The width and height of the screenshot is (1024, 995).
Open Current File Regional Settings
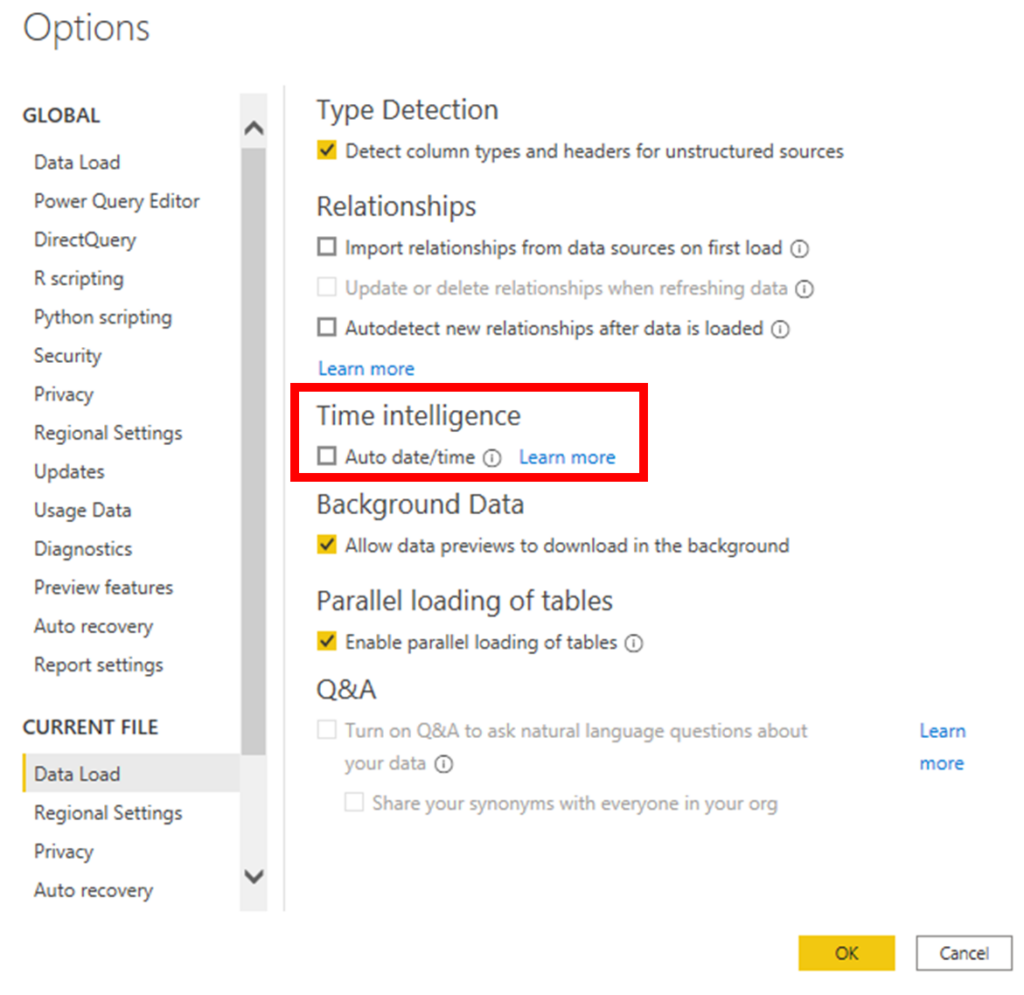coord(108,813)
